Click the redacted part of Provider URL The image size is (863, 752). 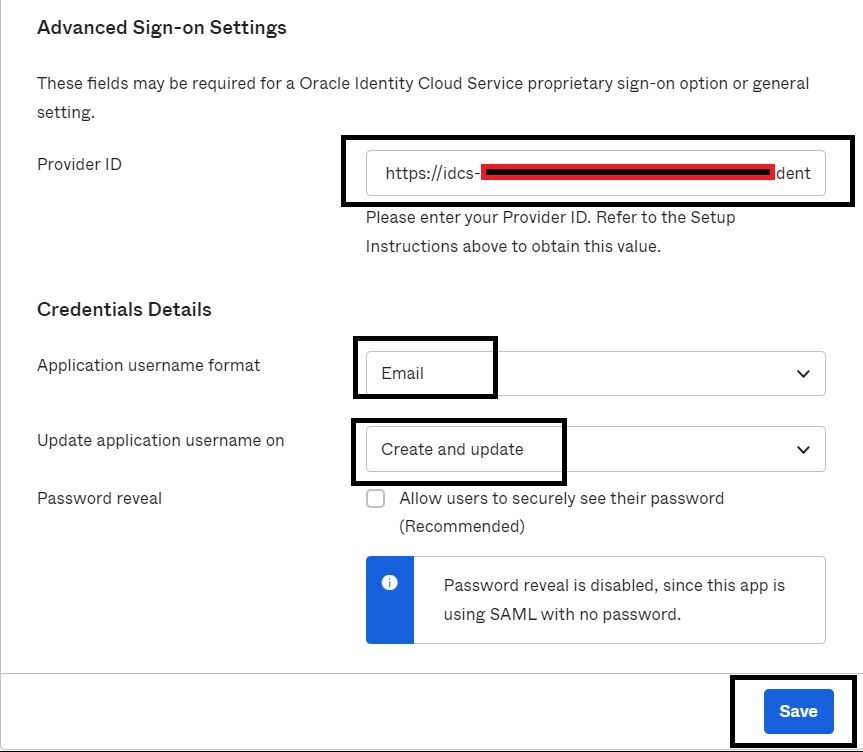point(627,173)
